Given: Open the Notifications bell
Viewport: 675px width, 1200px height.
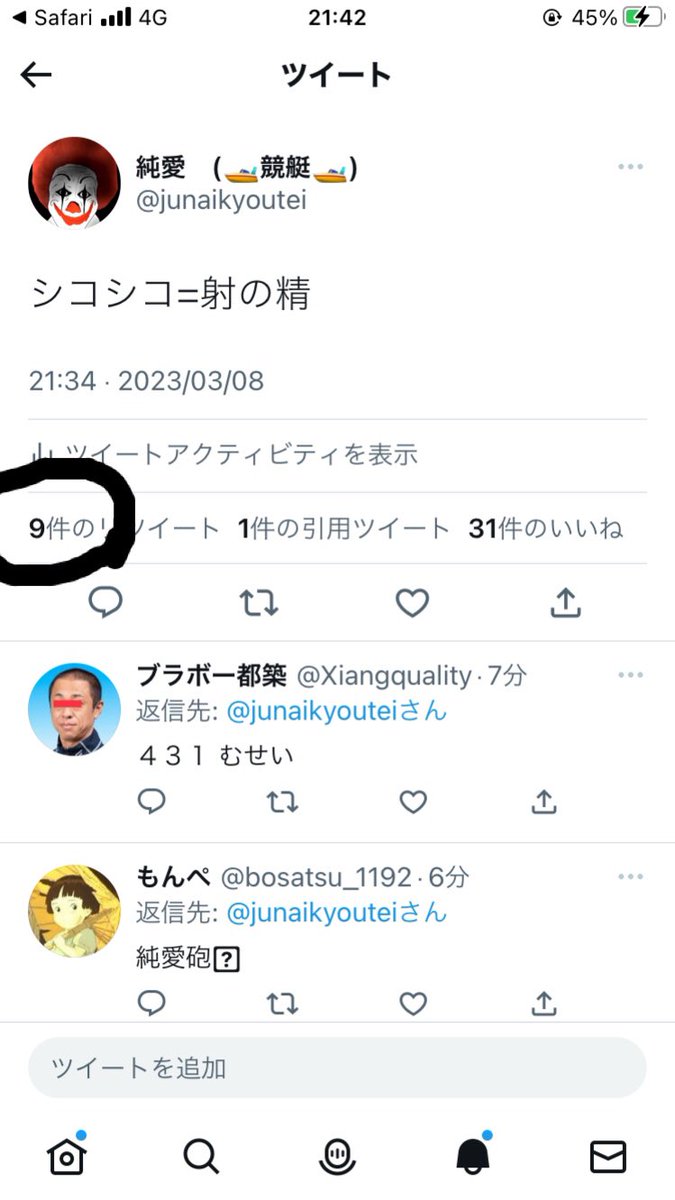Looking at the screenshot, I should [472, 1155].
